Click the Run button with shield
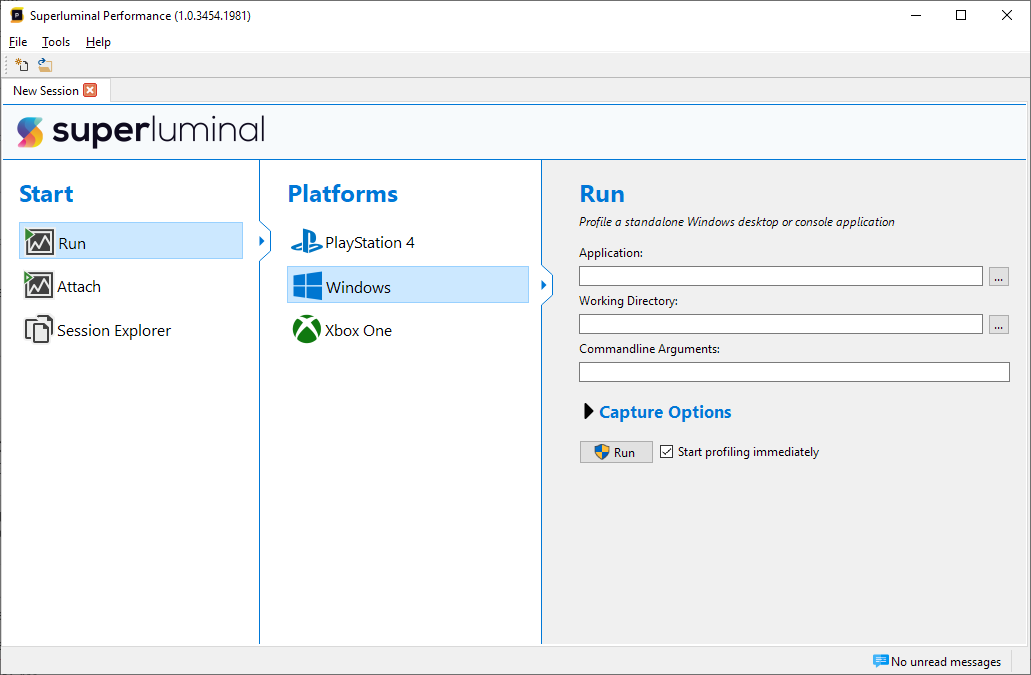Image resolution: width=1031 pixels, height=675 pixels. (x=616, y=452)
